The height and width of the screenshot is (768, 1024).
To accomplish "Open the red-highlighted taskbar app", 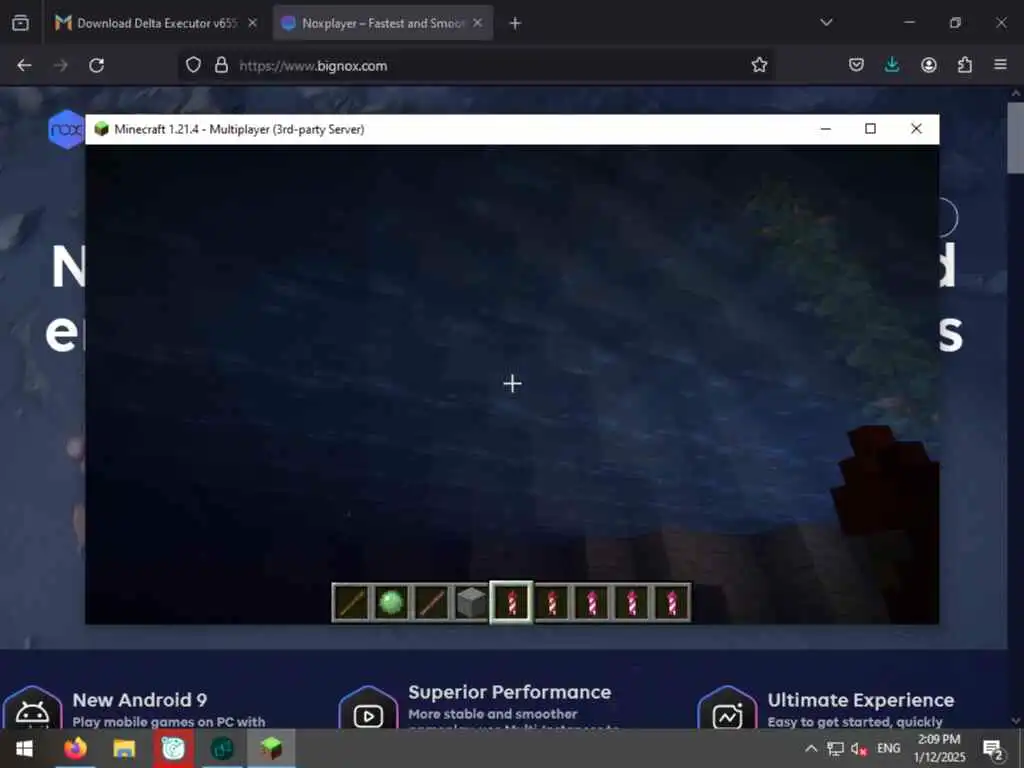I will (x=173, y=748).
